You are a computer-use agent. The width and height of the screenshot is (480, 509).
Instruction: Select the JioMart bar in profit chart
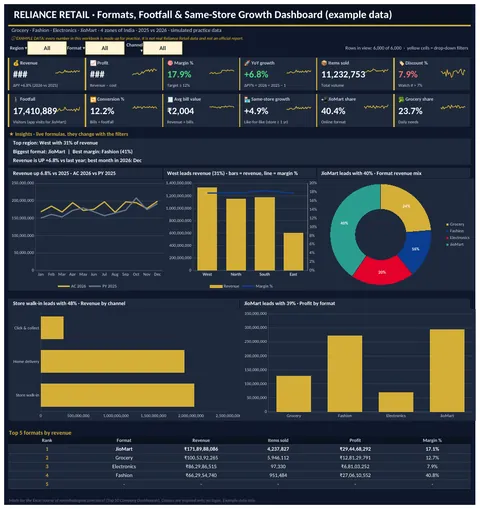(447, 371)
